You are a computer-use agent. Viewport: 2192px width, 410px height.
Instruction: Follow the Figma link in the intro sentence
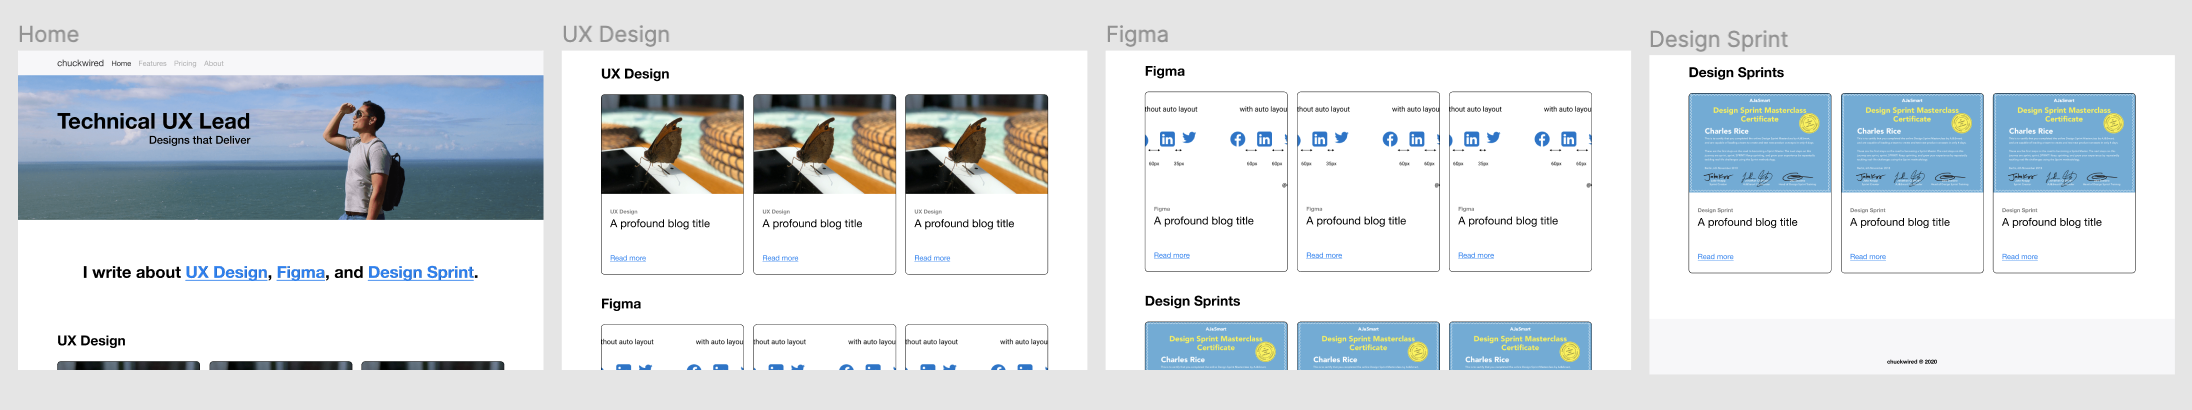(x=301, y=272)
